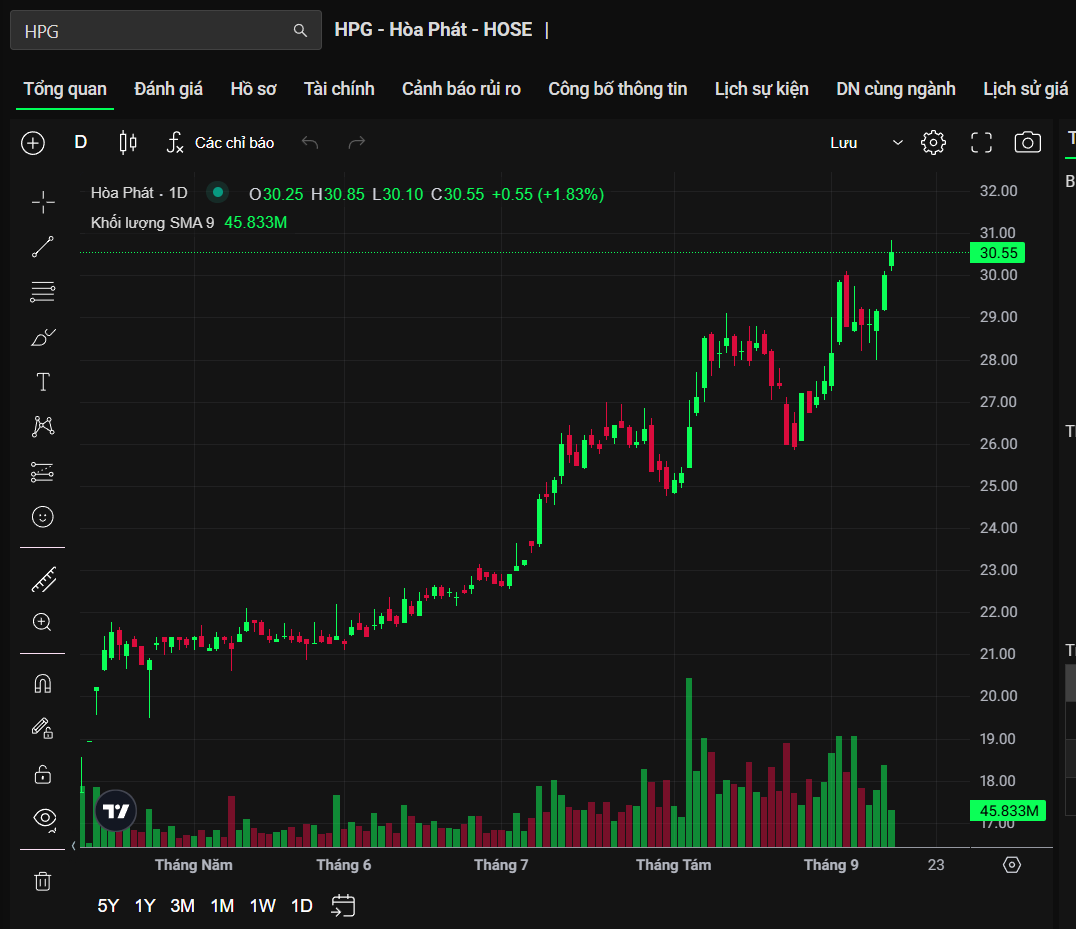
Task: Set range to 1Y
Action: 145,906
